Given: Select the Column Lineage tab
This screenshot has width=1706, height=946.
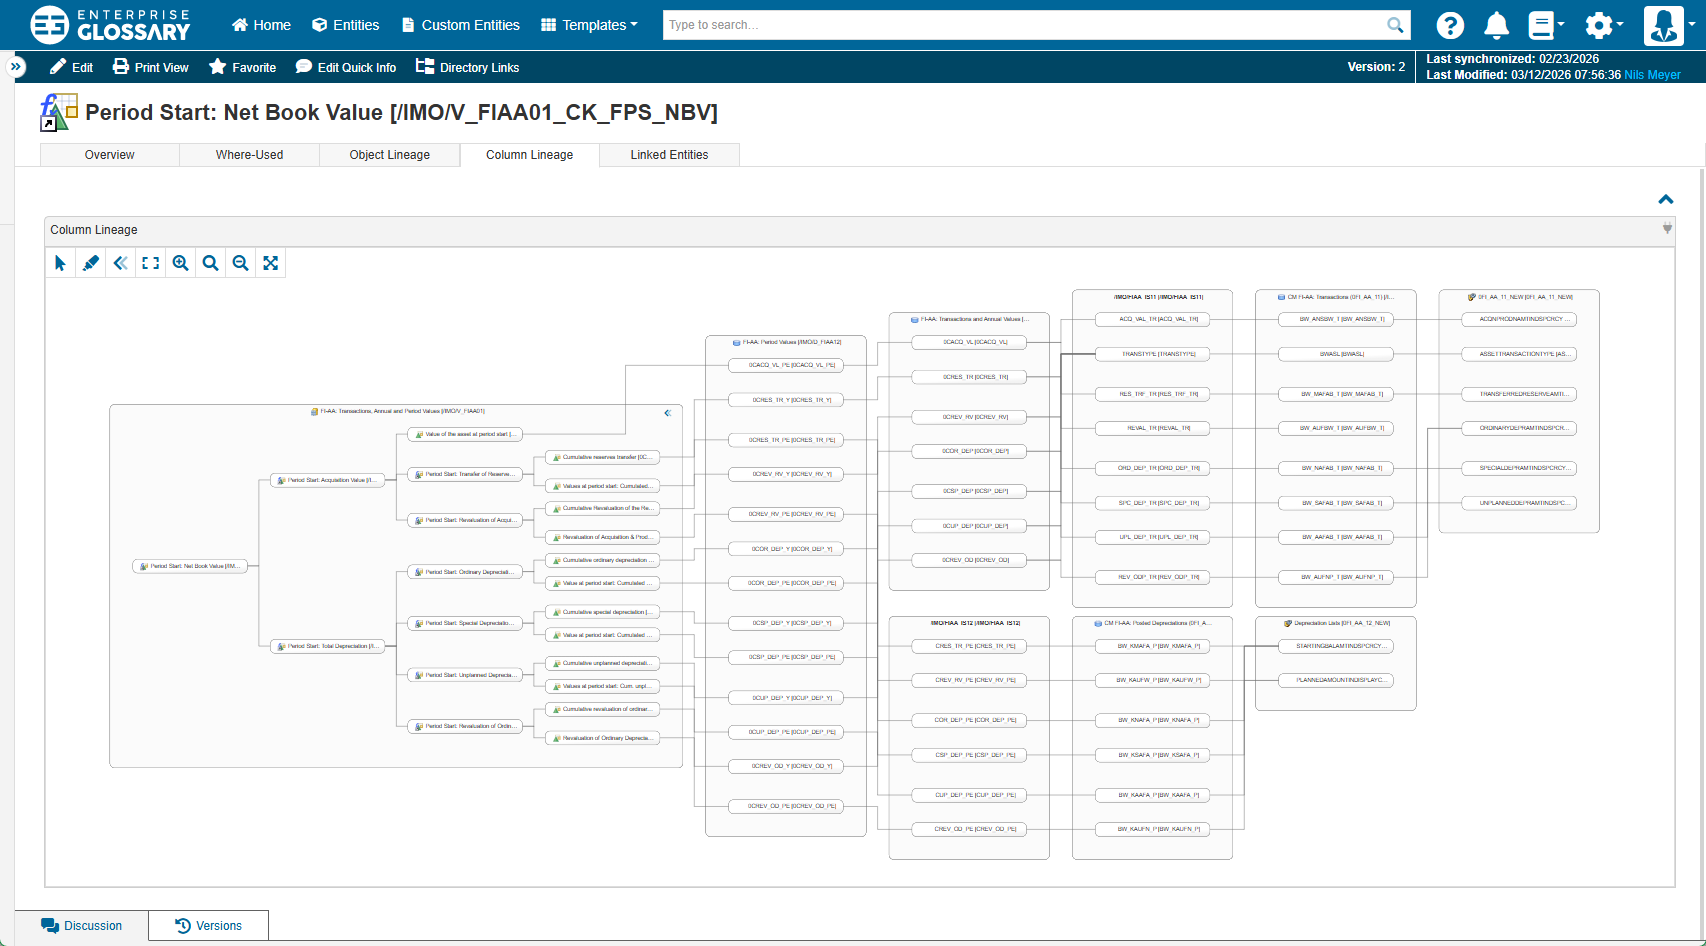Looking at the screenshot, I should [530, 155].
